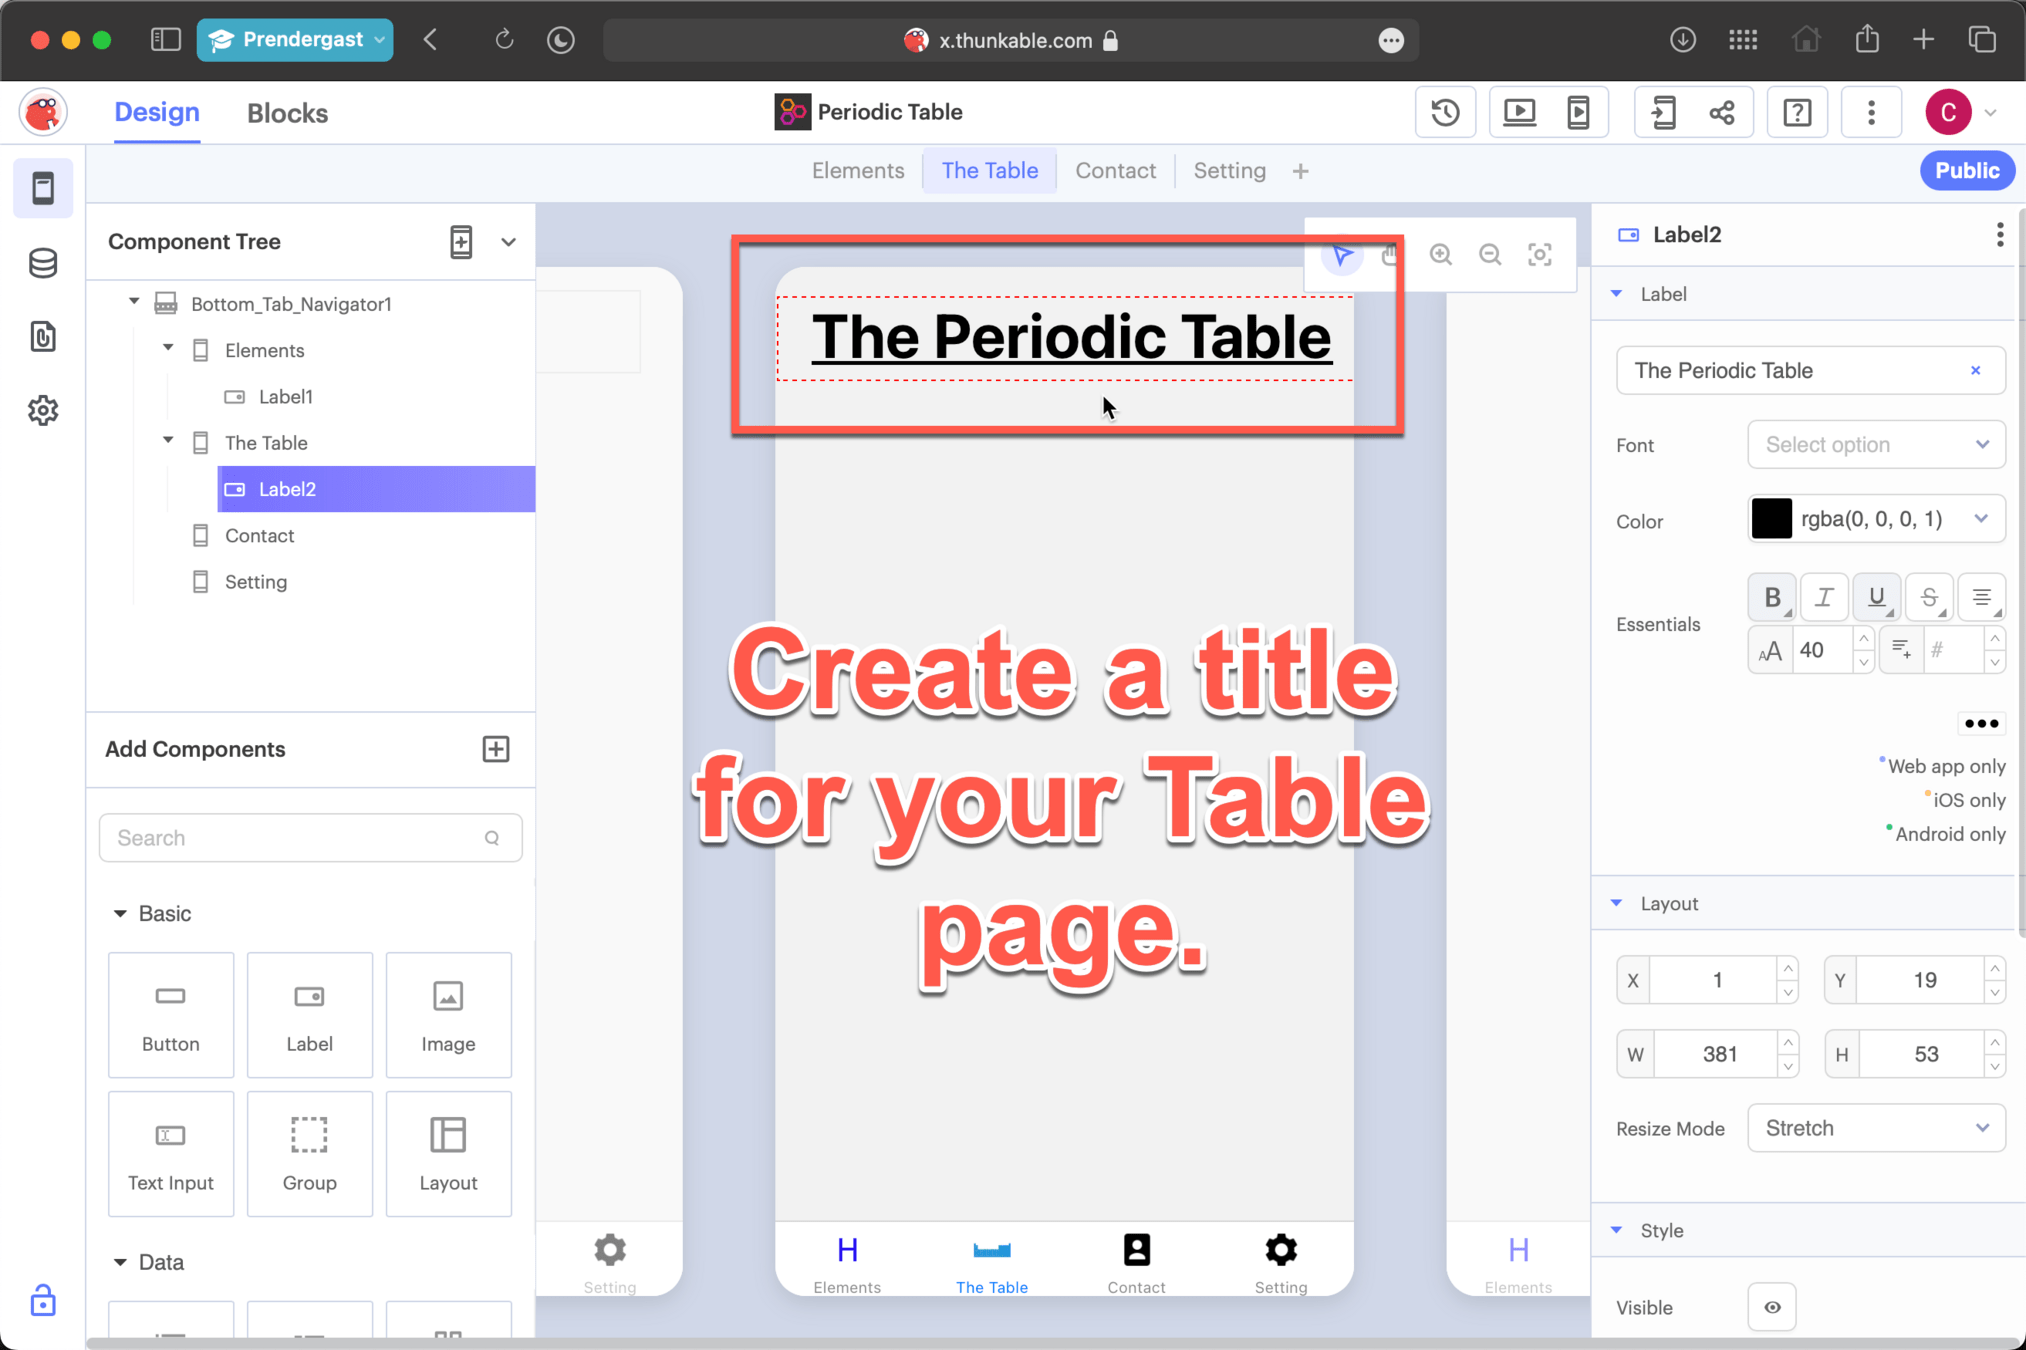Collapse the Bottom_Tab_Navigator1 tree node
This screenshot has height=1350, width=2026.
pos(134,302)
